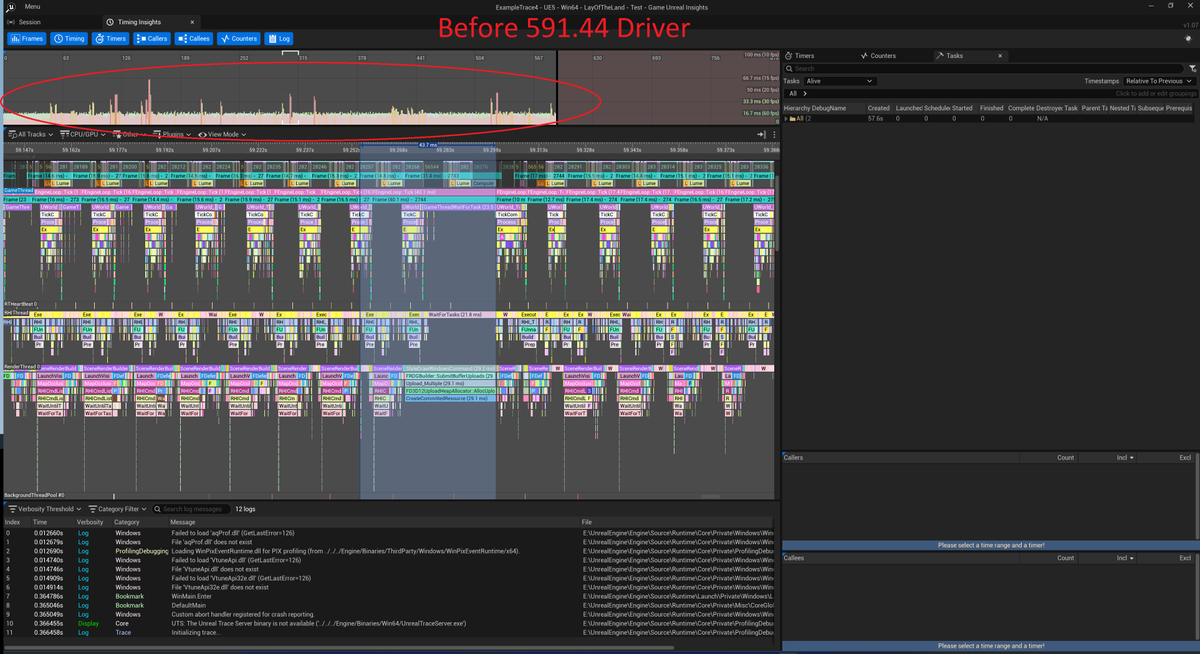The height and width of the screenshot is (654, 1200).
Task: Click the GameThread track label
Action: pyautogui.click(x=17, y=190)
